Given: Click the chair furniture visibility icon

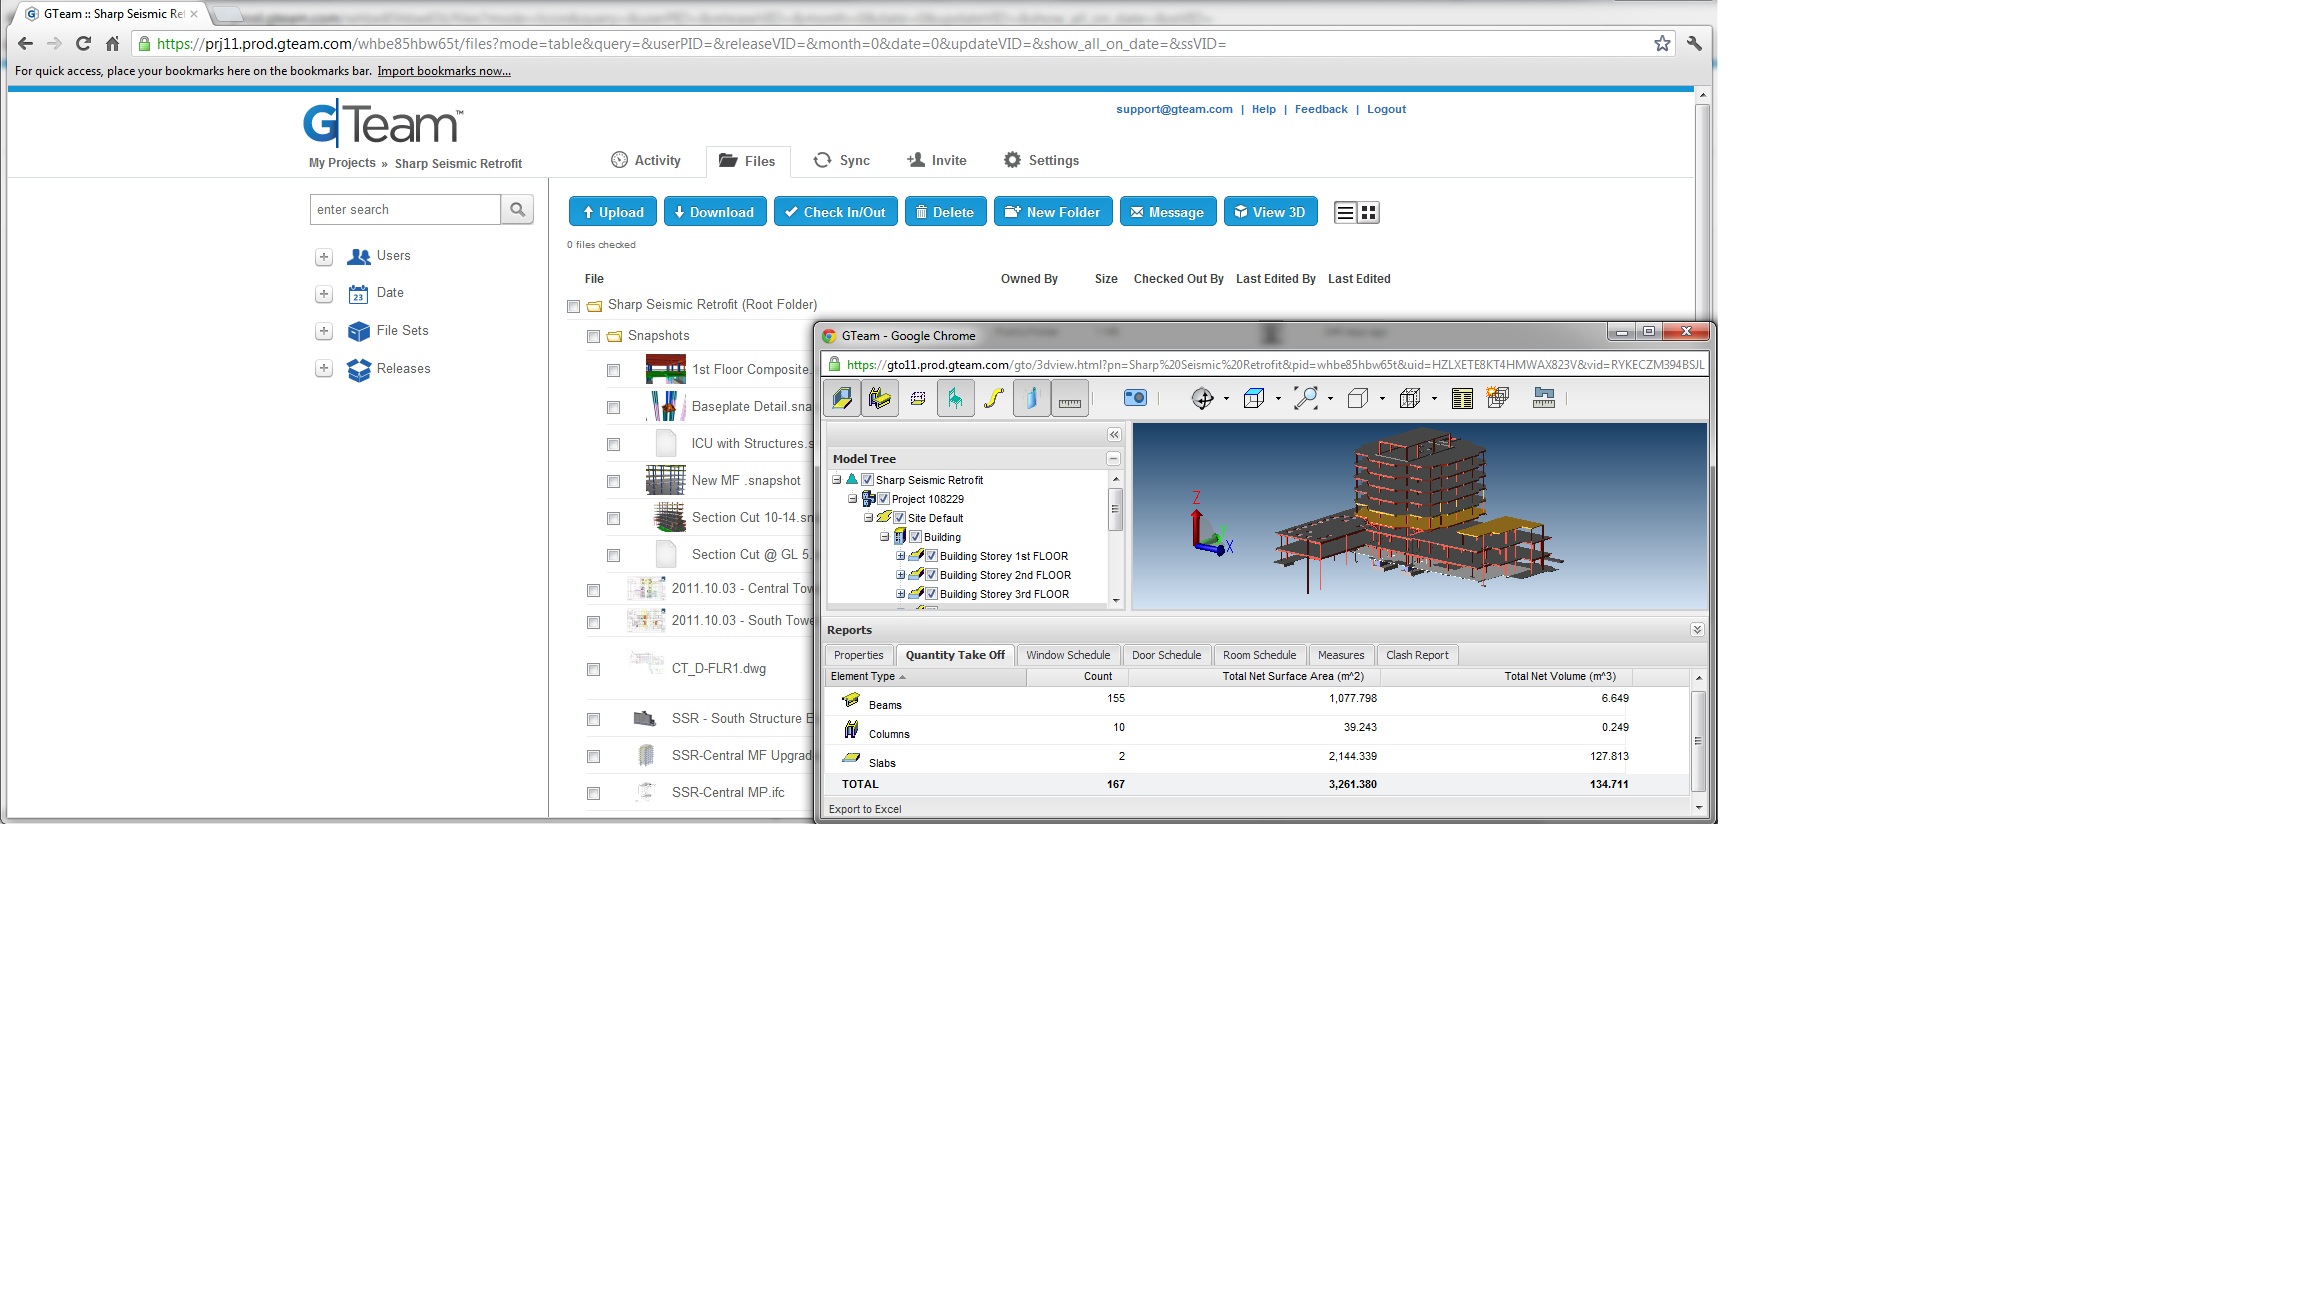Looking at the screenshot, I should pos(955,399).
